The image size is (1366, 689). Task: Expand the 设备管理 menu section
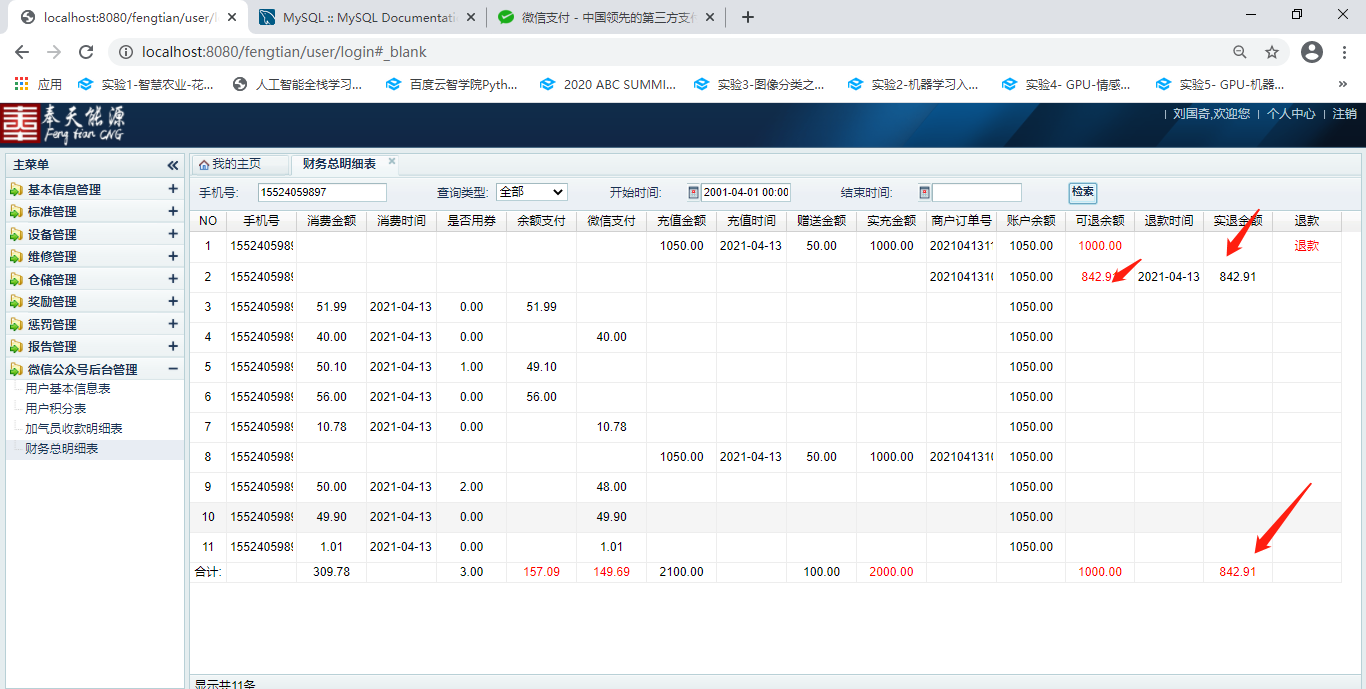click(x=173, y=234)
